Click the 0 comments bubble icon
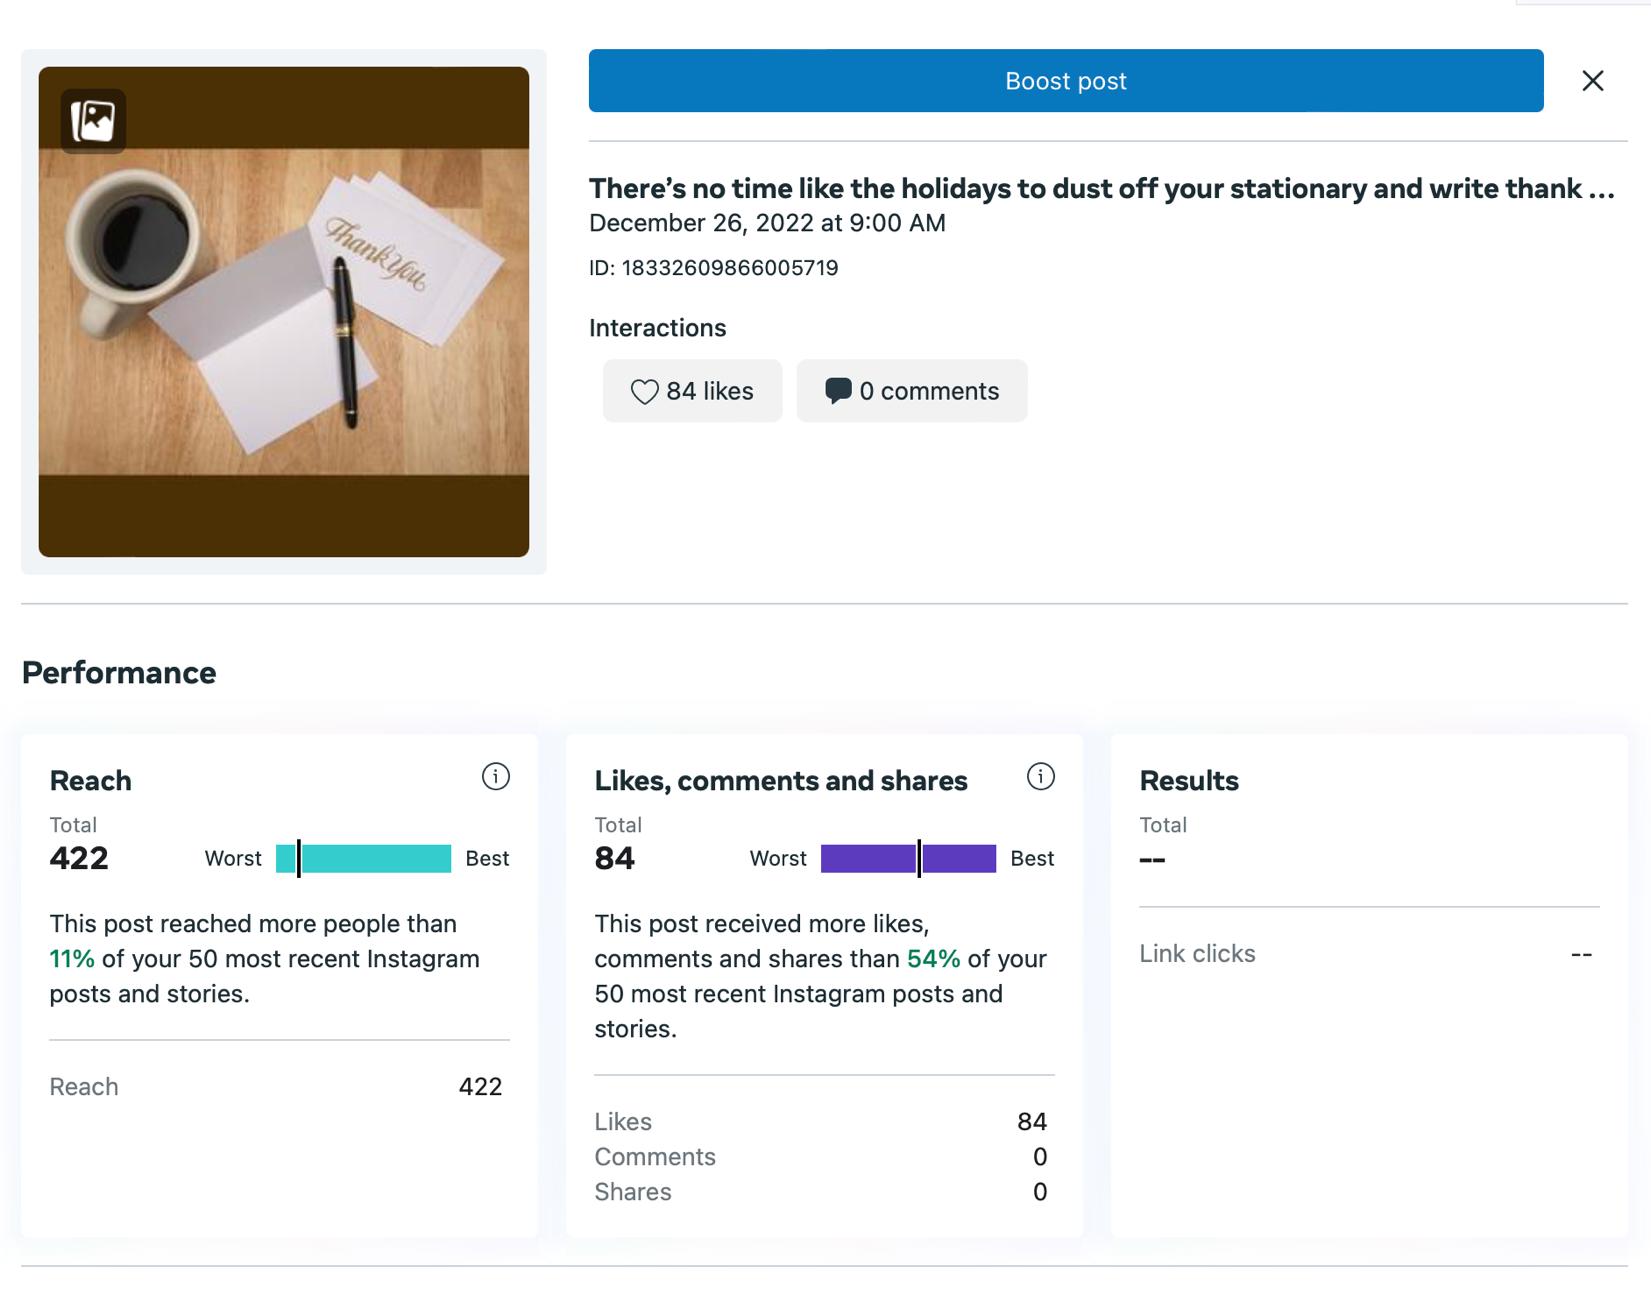Image resolution: width=1651 pixels, height=1302 pixels. [837, 391]
